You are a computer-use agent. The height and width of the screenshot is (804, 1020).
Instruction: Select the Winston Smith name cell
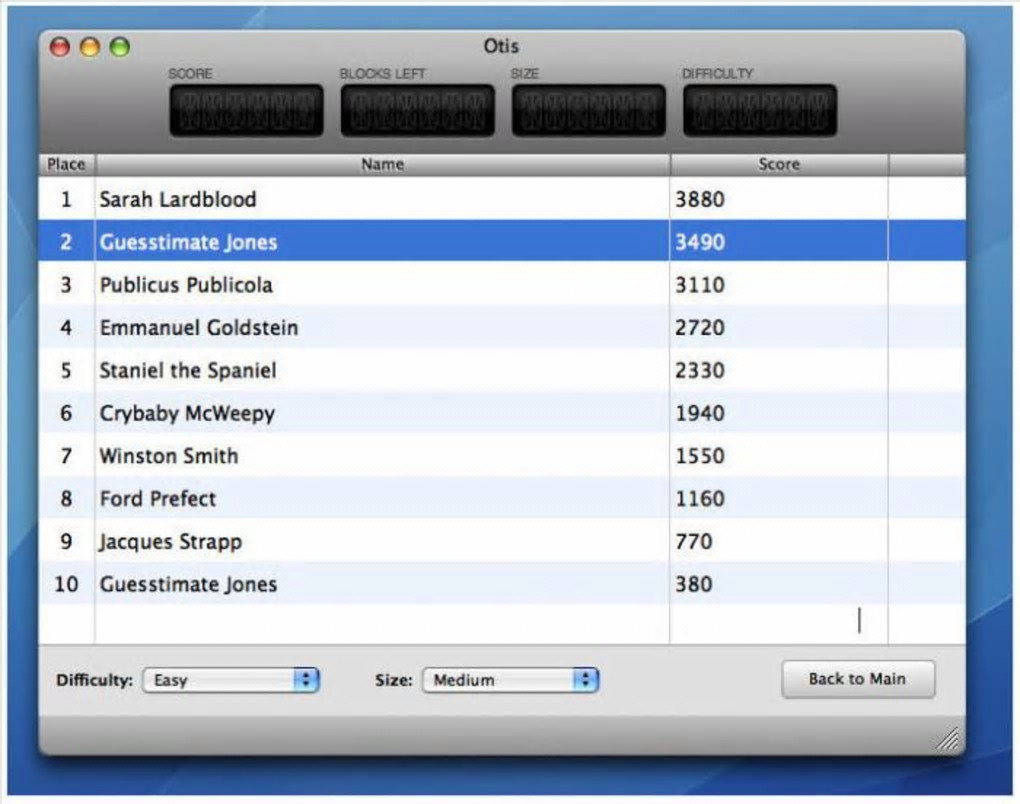(x=382, y=456)
